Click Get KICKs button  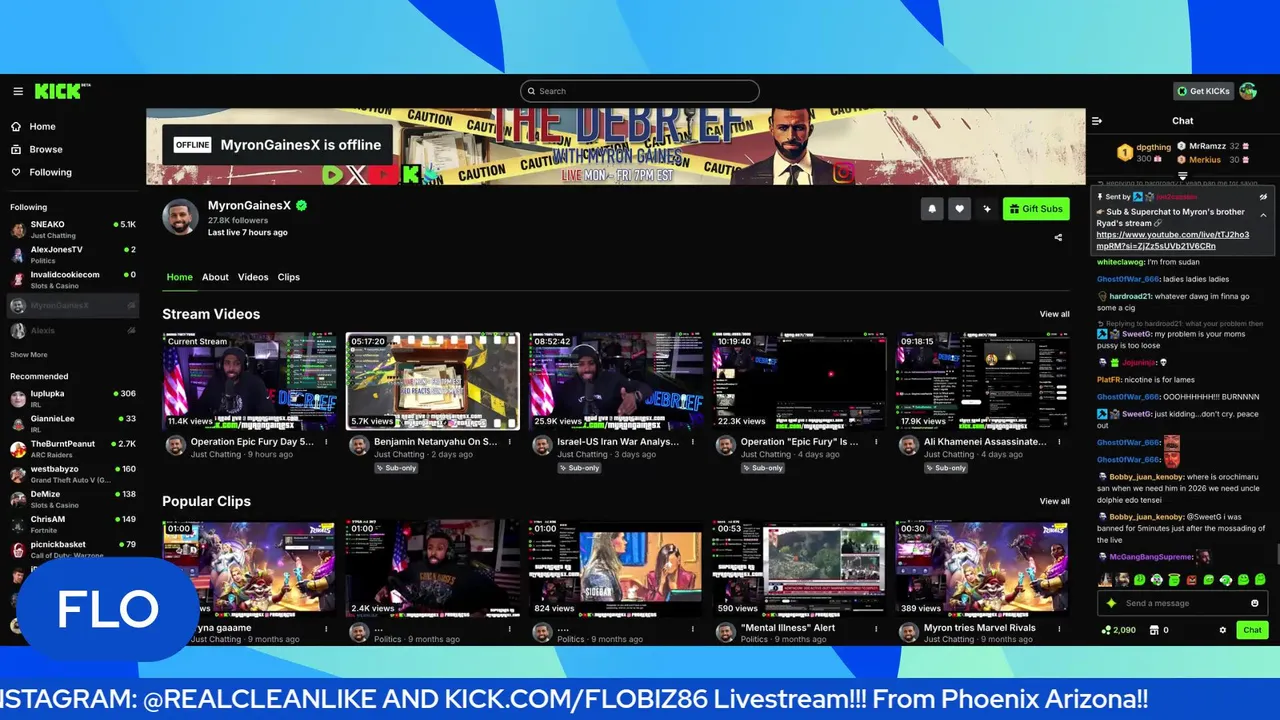pos(1203,91)
